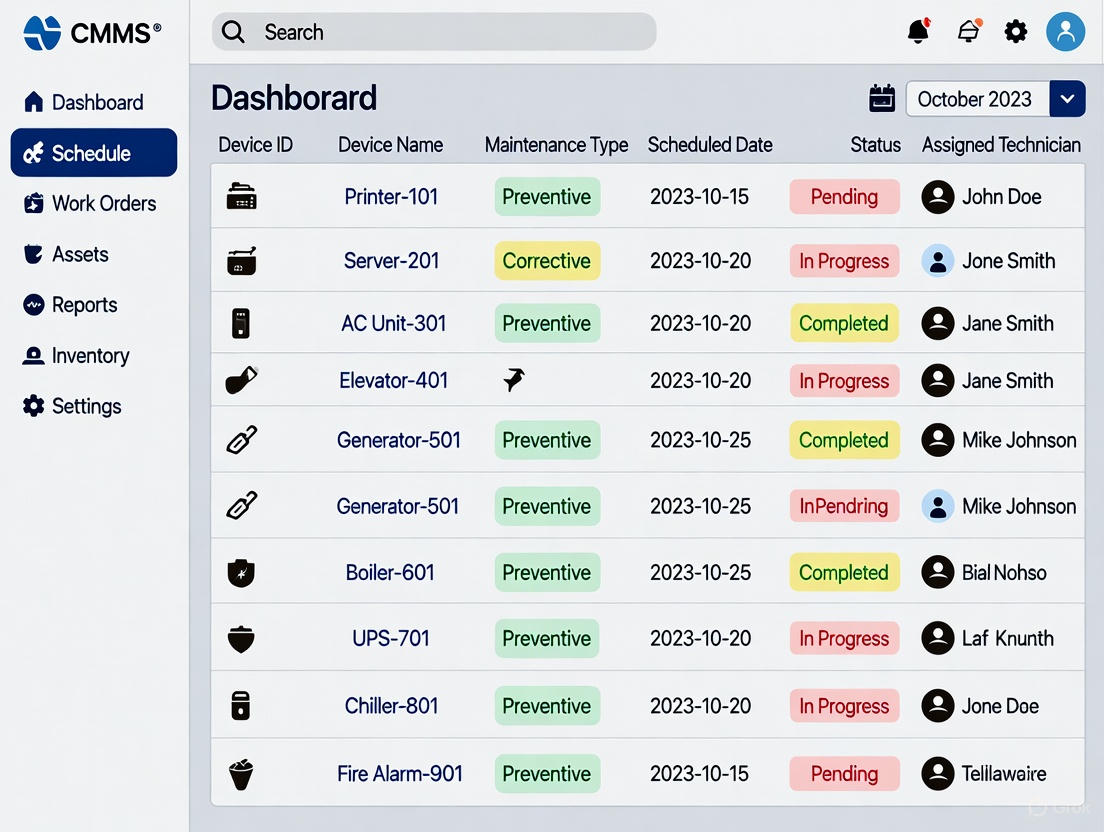
Task: Open the Boiler-601 device link
Action: click(x=390, y=573)
